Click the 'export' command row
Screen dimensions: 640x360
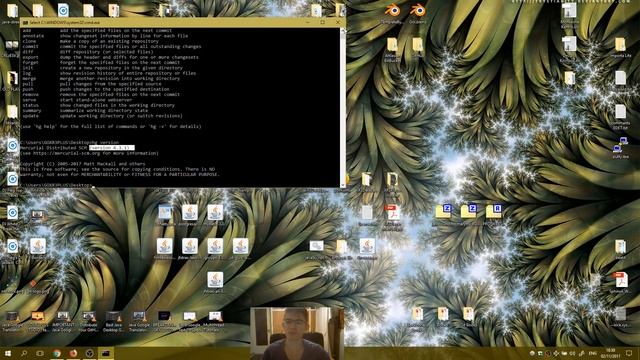pyautogui.click(x=111, y=57)
